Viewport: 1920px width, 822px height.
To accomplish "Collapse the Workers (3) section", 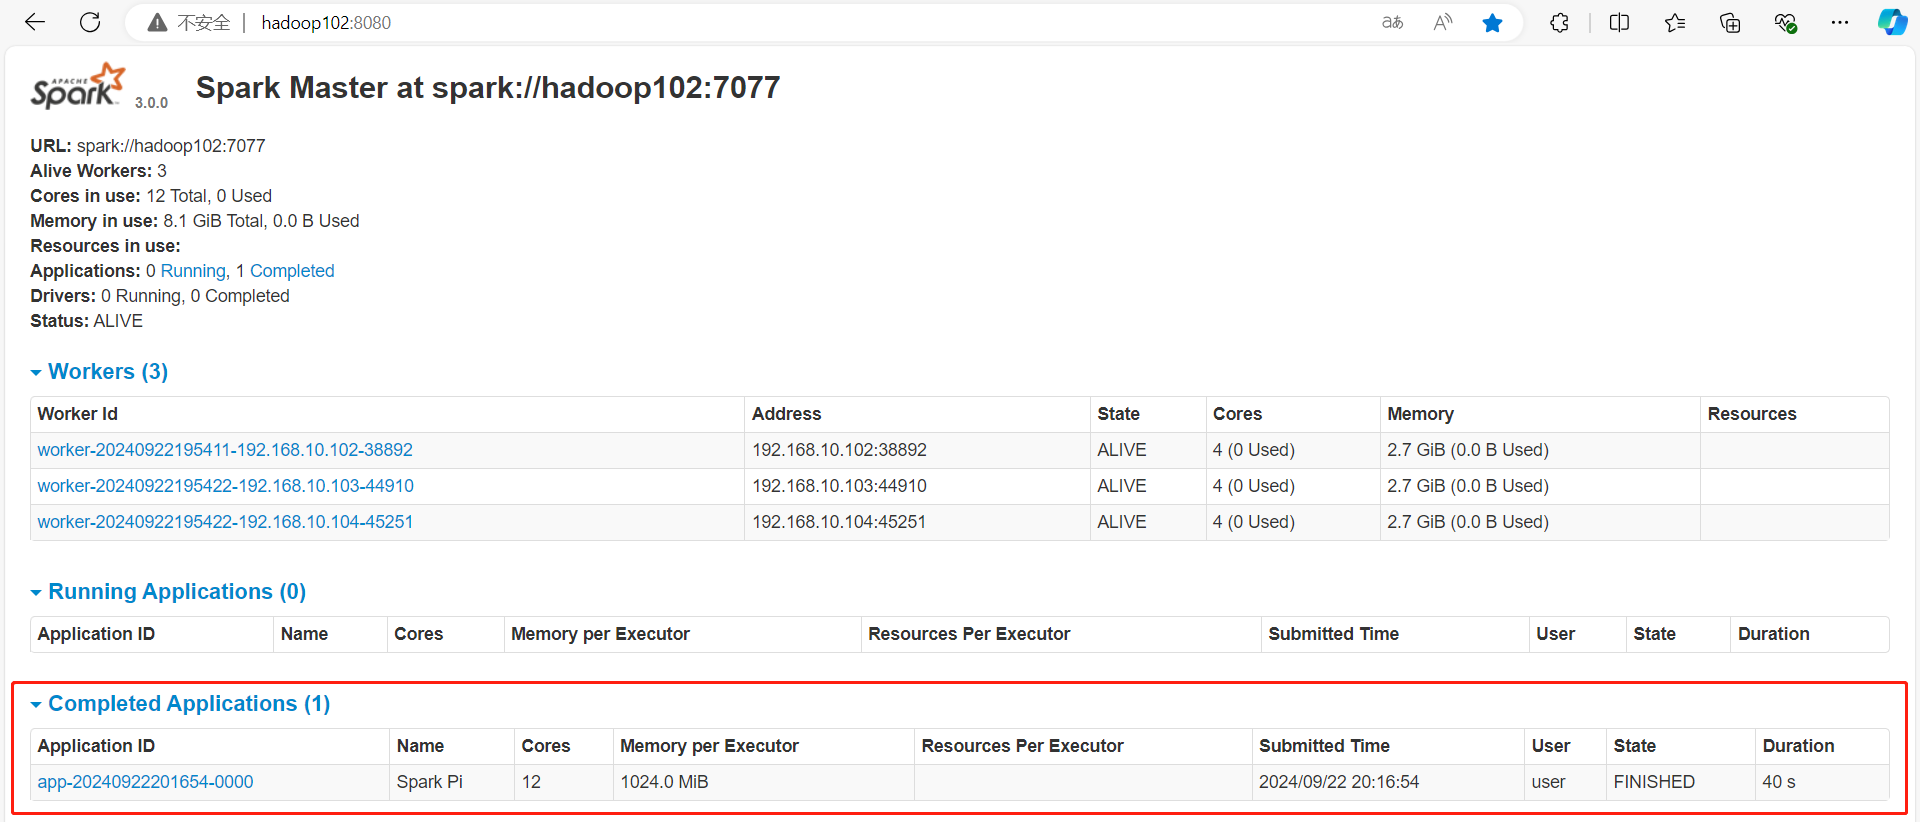I will pyautogui.click(x=99, y=371).
